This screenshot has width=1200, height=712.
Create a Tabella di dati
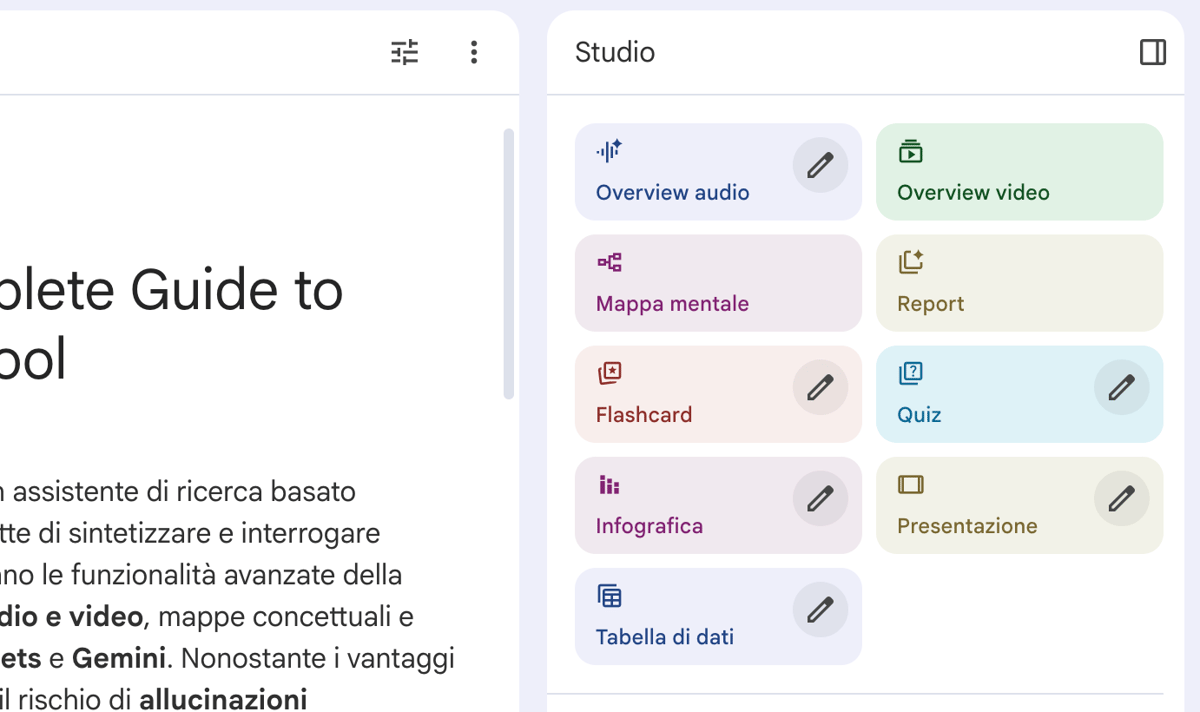coord(665,636)
